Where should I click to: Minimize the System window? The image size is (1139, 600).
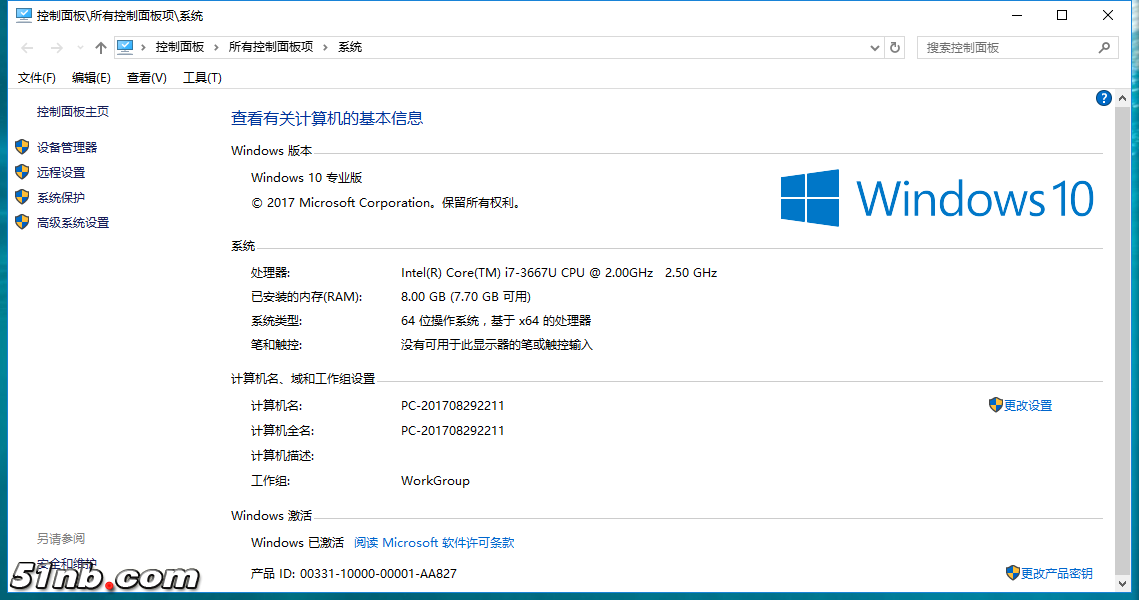pos(1017,15)
